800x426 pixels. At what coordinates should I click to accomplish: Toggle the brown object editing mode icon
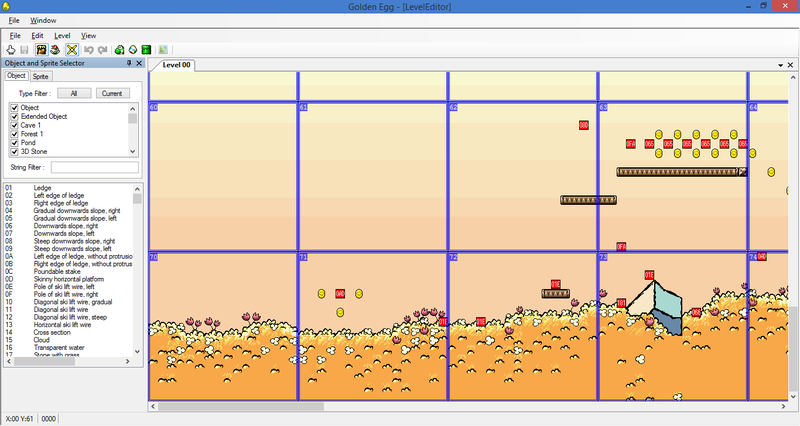tap(41, 49)
